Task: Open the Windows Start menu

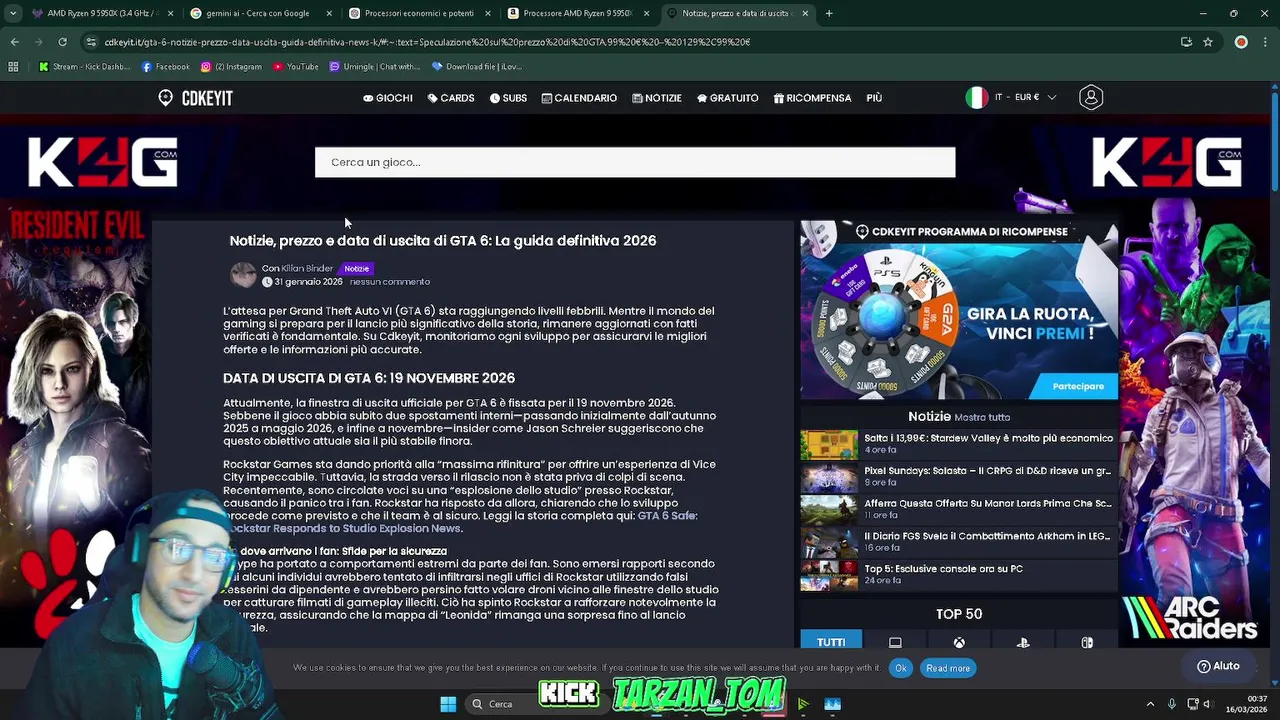Action: tap(448, 704)
